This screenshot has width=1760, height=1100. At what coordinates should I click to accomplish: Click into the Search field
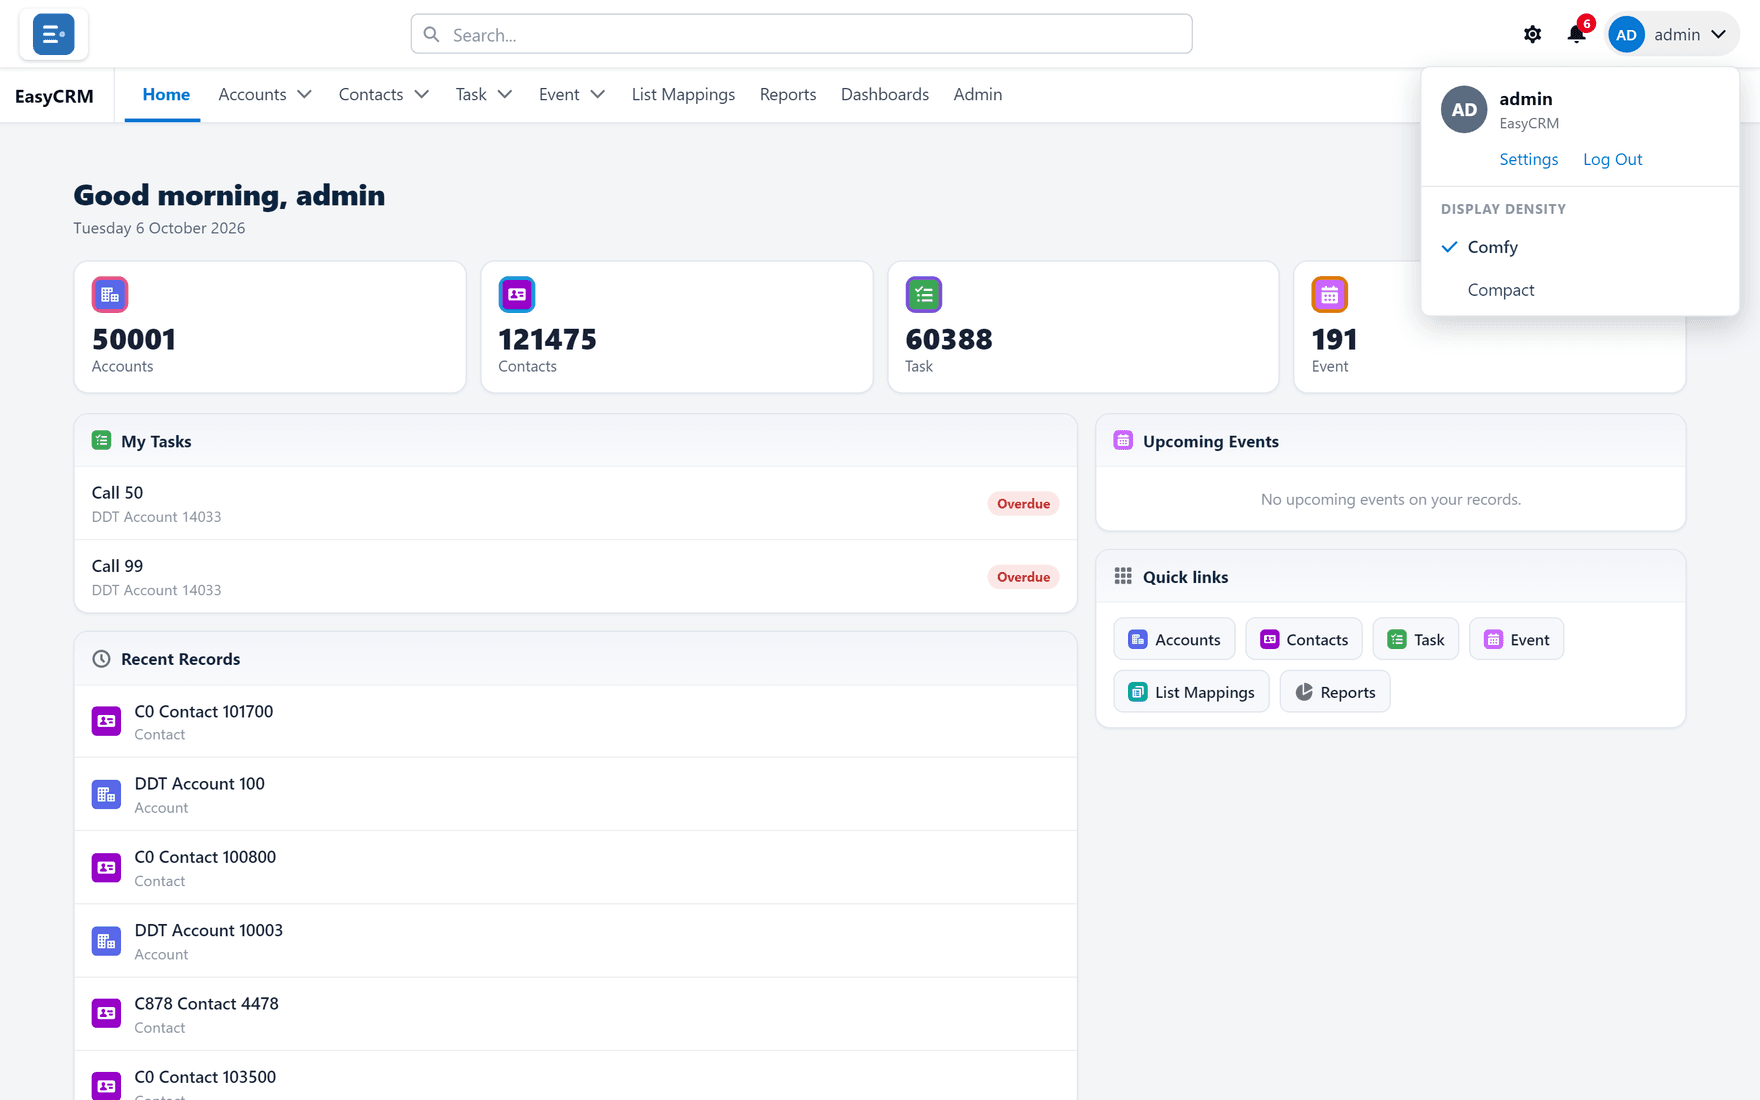[x=801, y=34]
